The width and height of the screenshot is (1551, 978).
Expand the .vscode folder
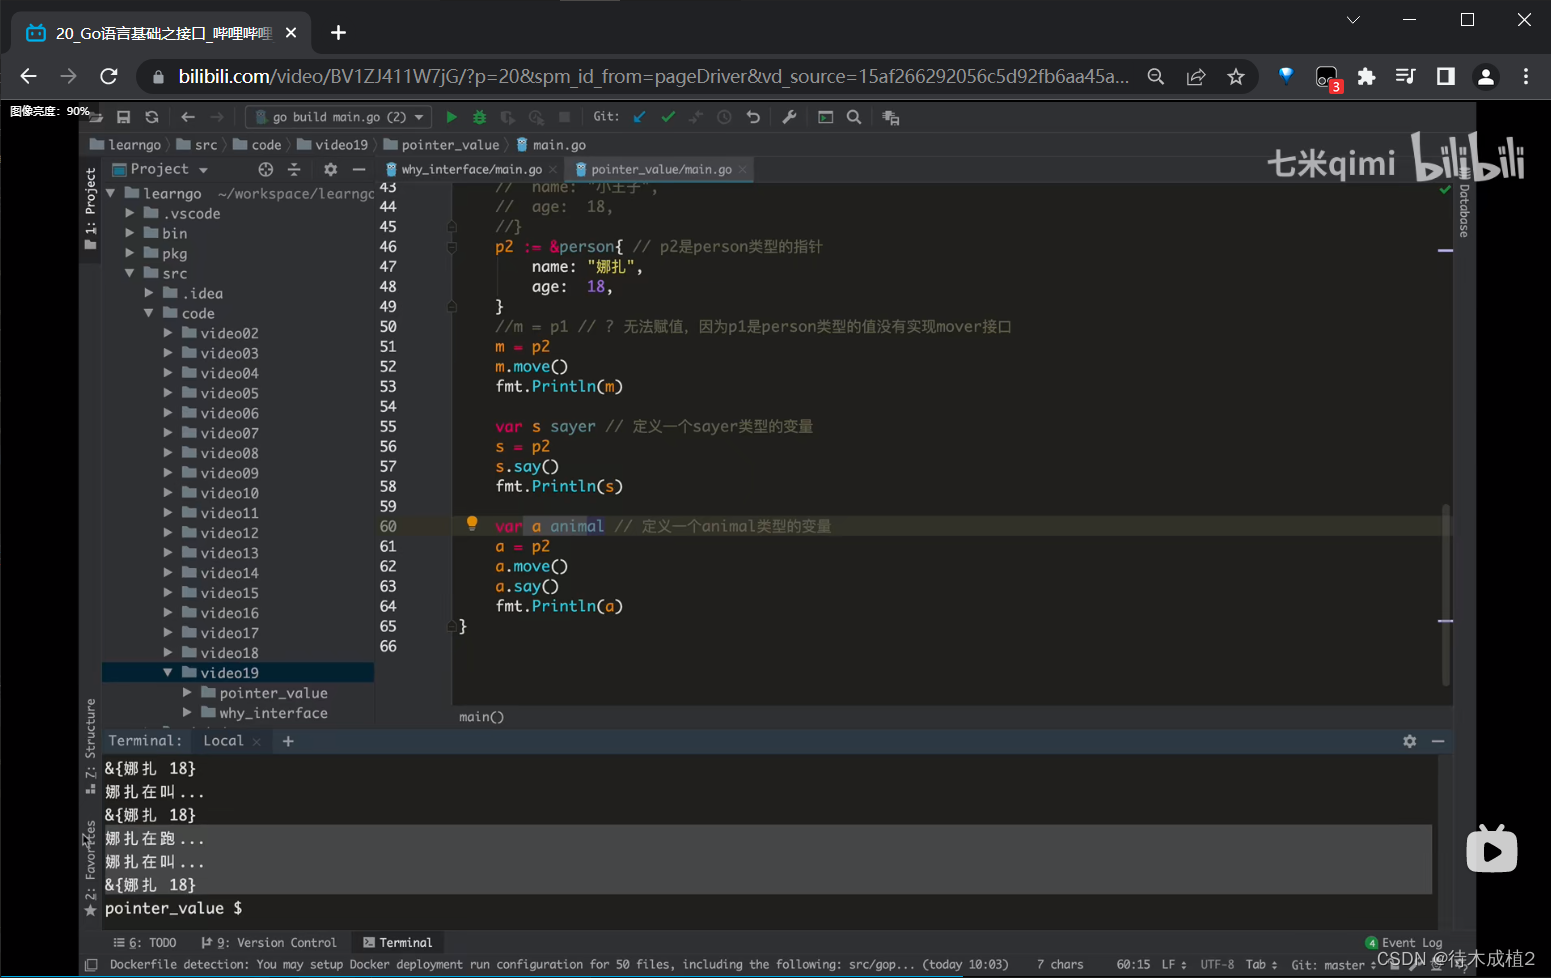(130, 213)
